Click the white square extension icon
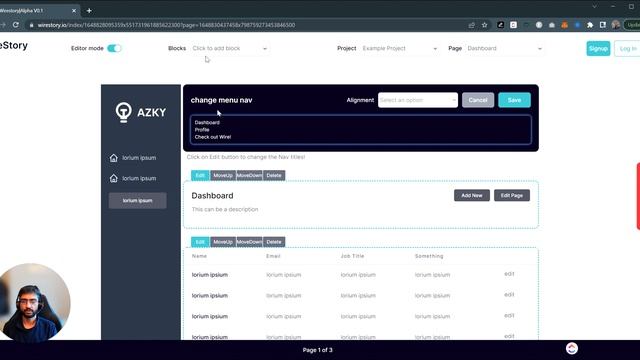The width and height of the screenshot is (640, 360). pos(513,25)
